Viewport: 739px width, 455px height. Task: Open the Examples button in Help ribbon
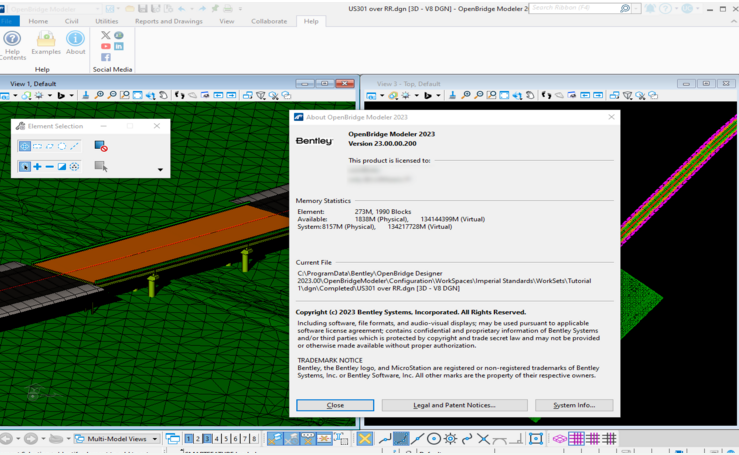click(46, 43)
